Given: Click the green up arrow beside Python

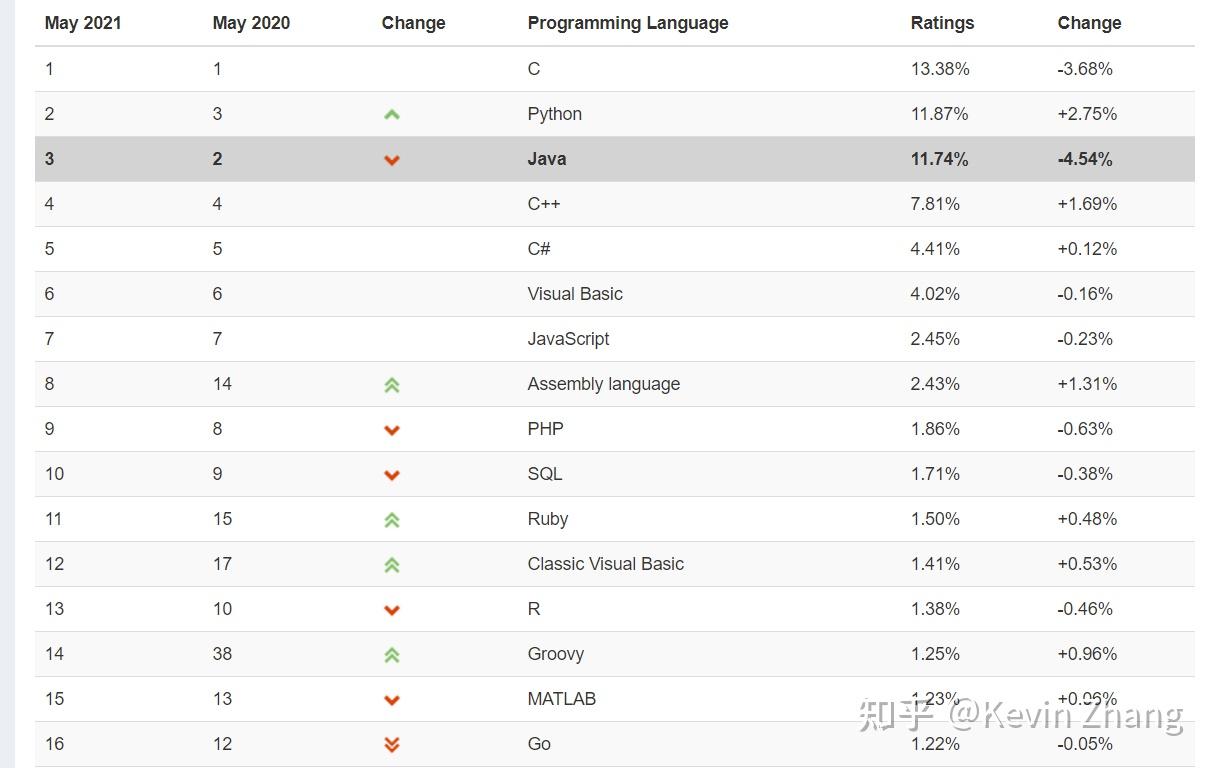Looking at the screenshot, I should pos(392,115).
